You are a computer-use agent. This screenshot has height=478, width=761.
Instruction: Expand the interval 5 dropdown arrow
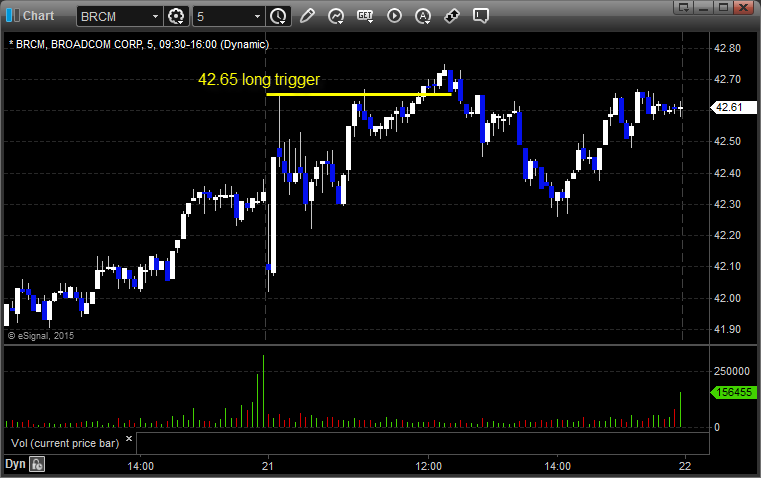click(x=257, y=16)
